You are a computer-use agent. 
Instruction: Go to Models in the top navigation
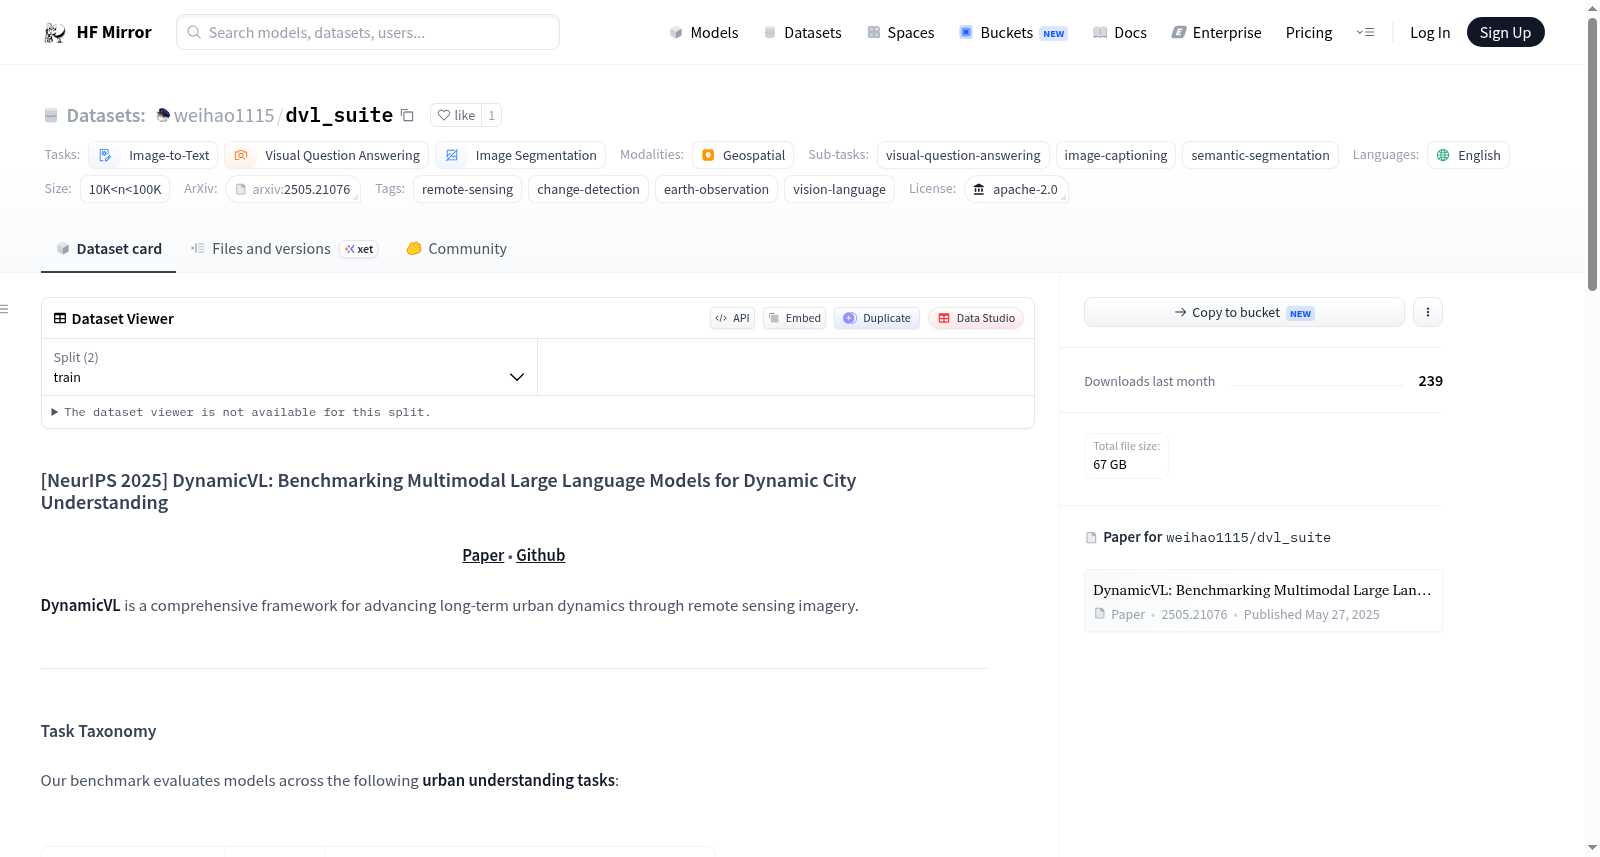click(704, 33)
